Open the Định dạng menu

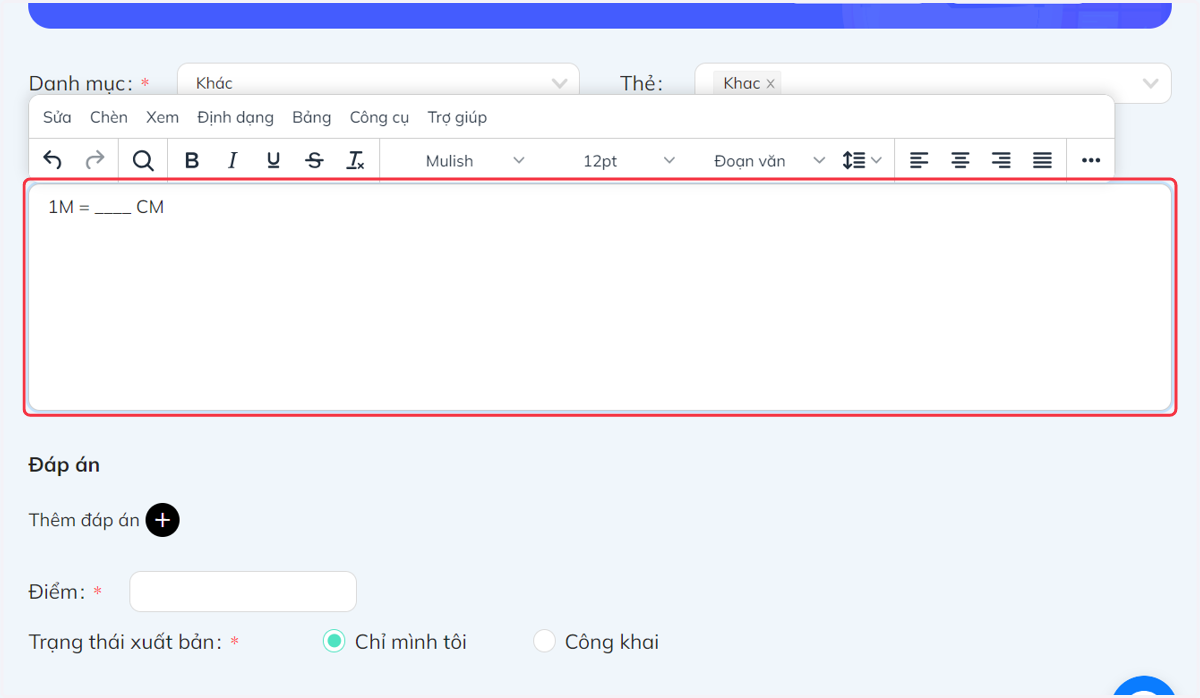click(235, 117)
